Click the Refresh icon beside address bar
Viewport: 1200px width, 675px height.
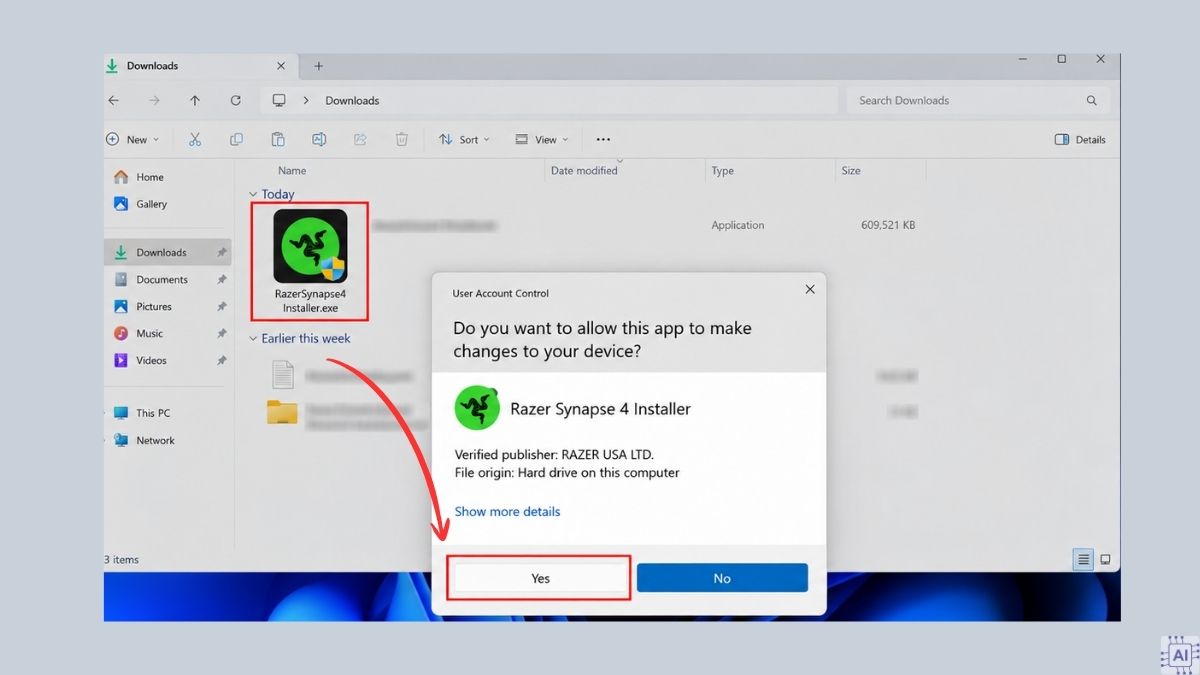point(236,100)
